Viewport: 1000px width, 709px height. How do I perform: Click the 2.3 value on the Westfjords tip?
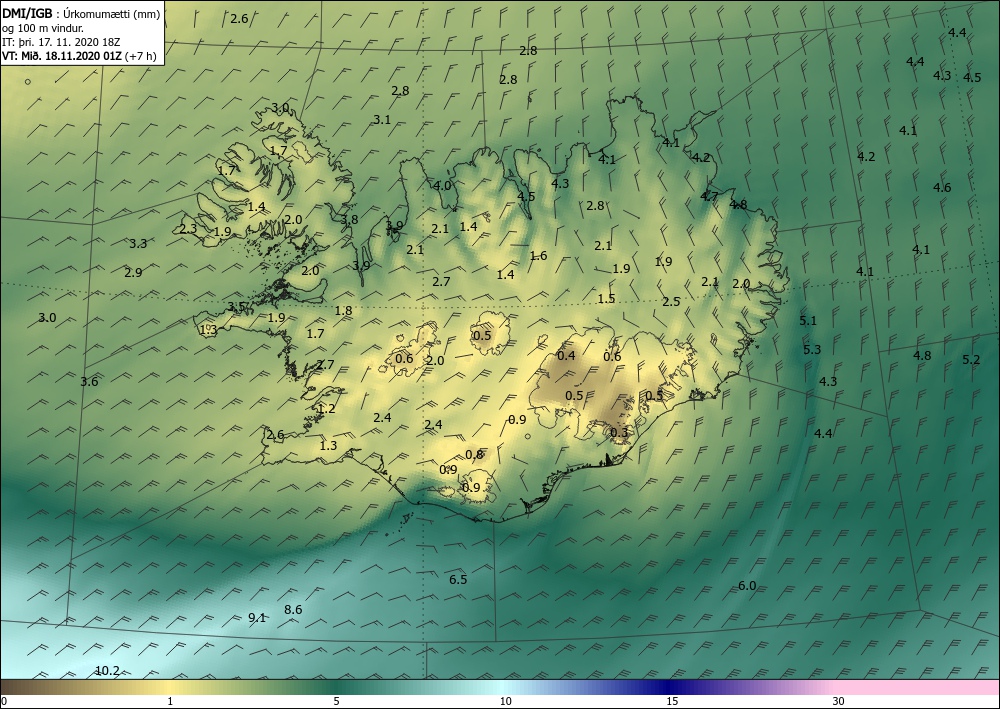pos(188,228)
